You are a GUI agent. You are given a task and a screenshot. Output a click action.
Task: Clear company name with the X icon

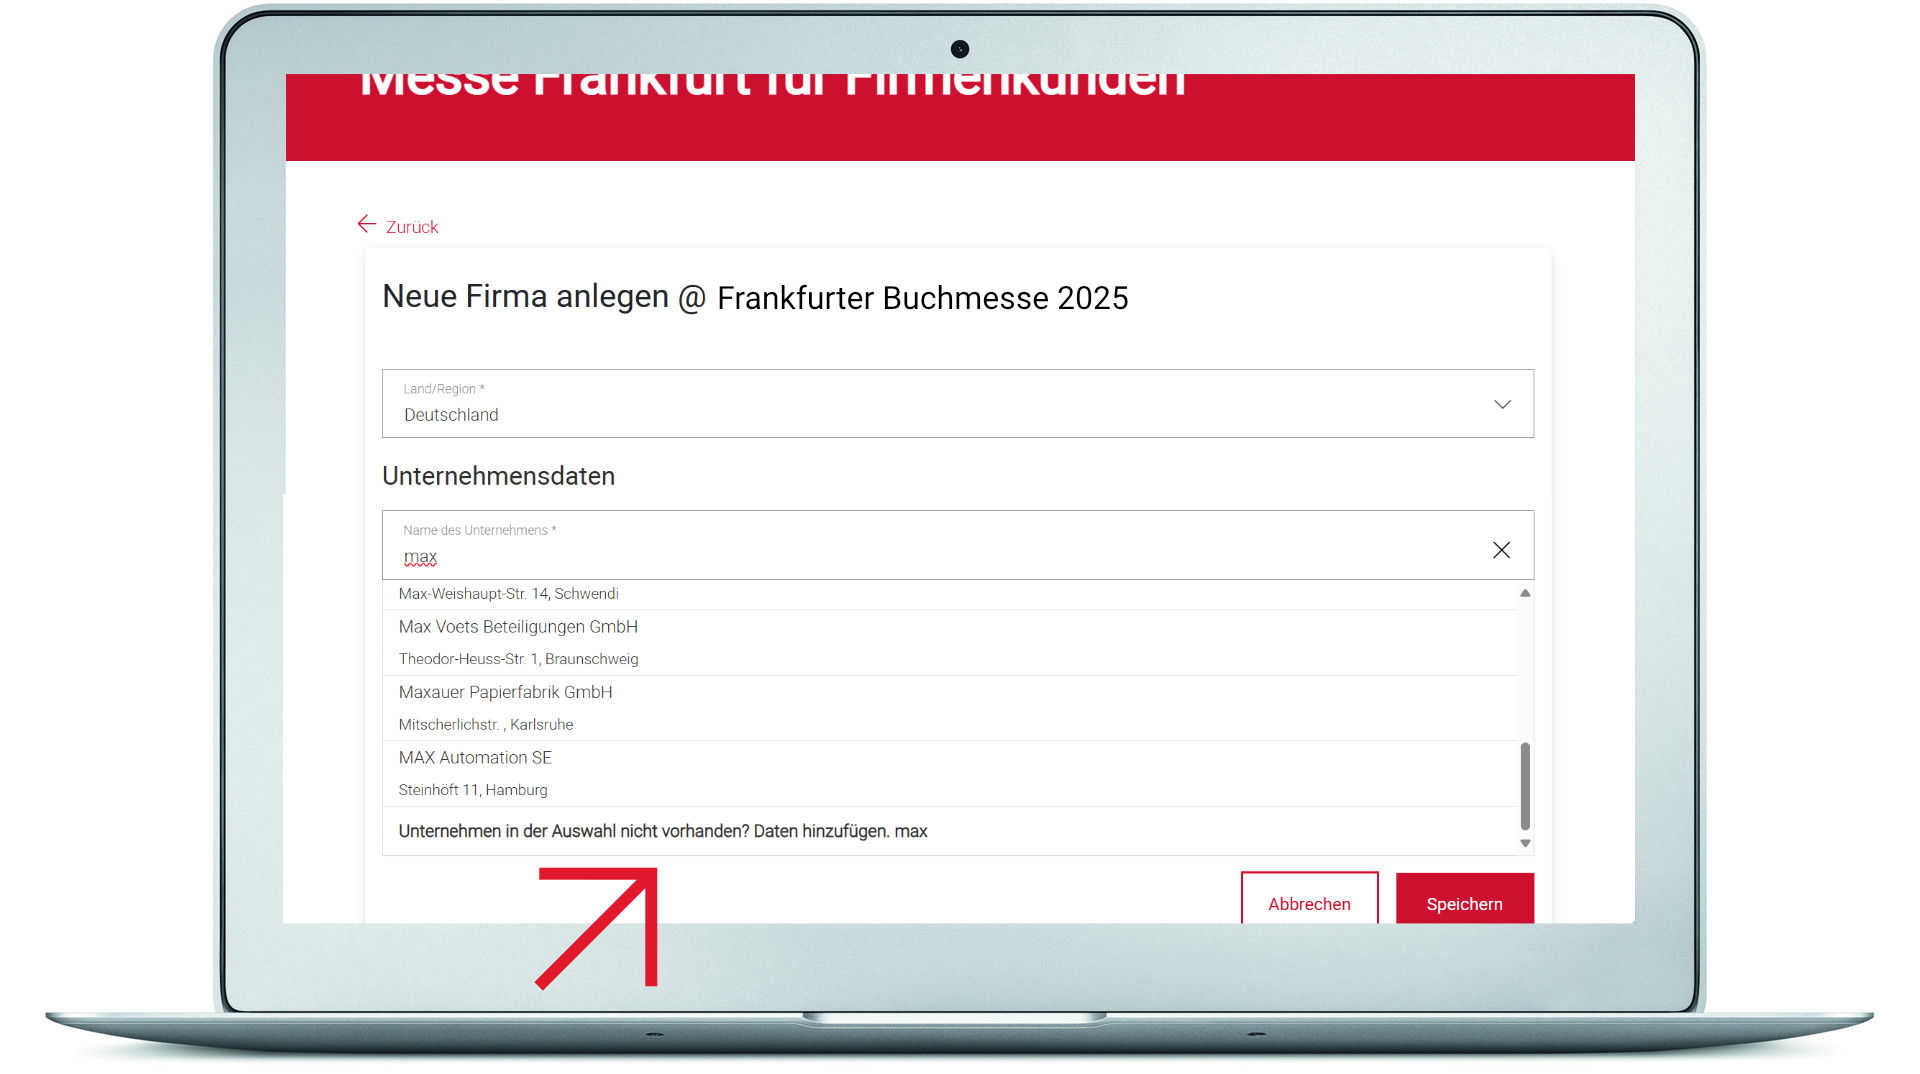click(1501, 550)
